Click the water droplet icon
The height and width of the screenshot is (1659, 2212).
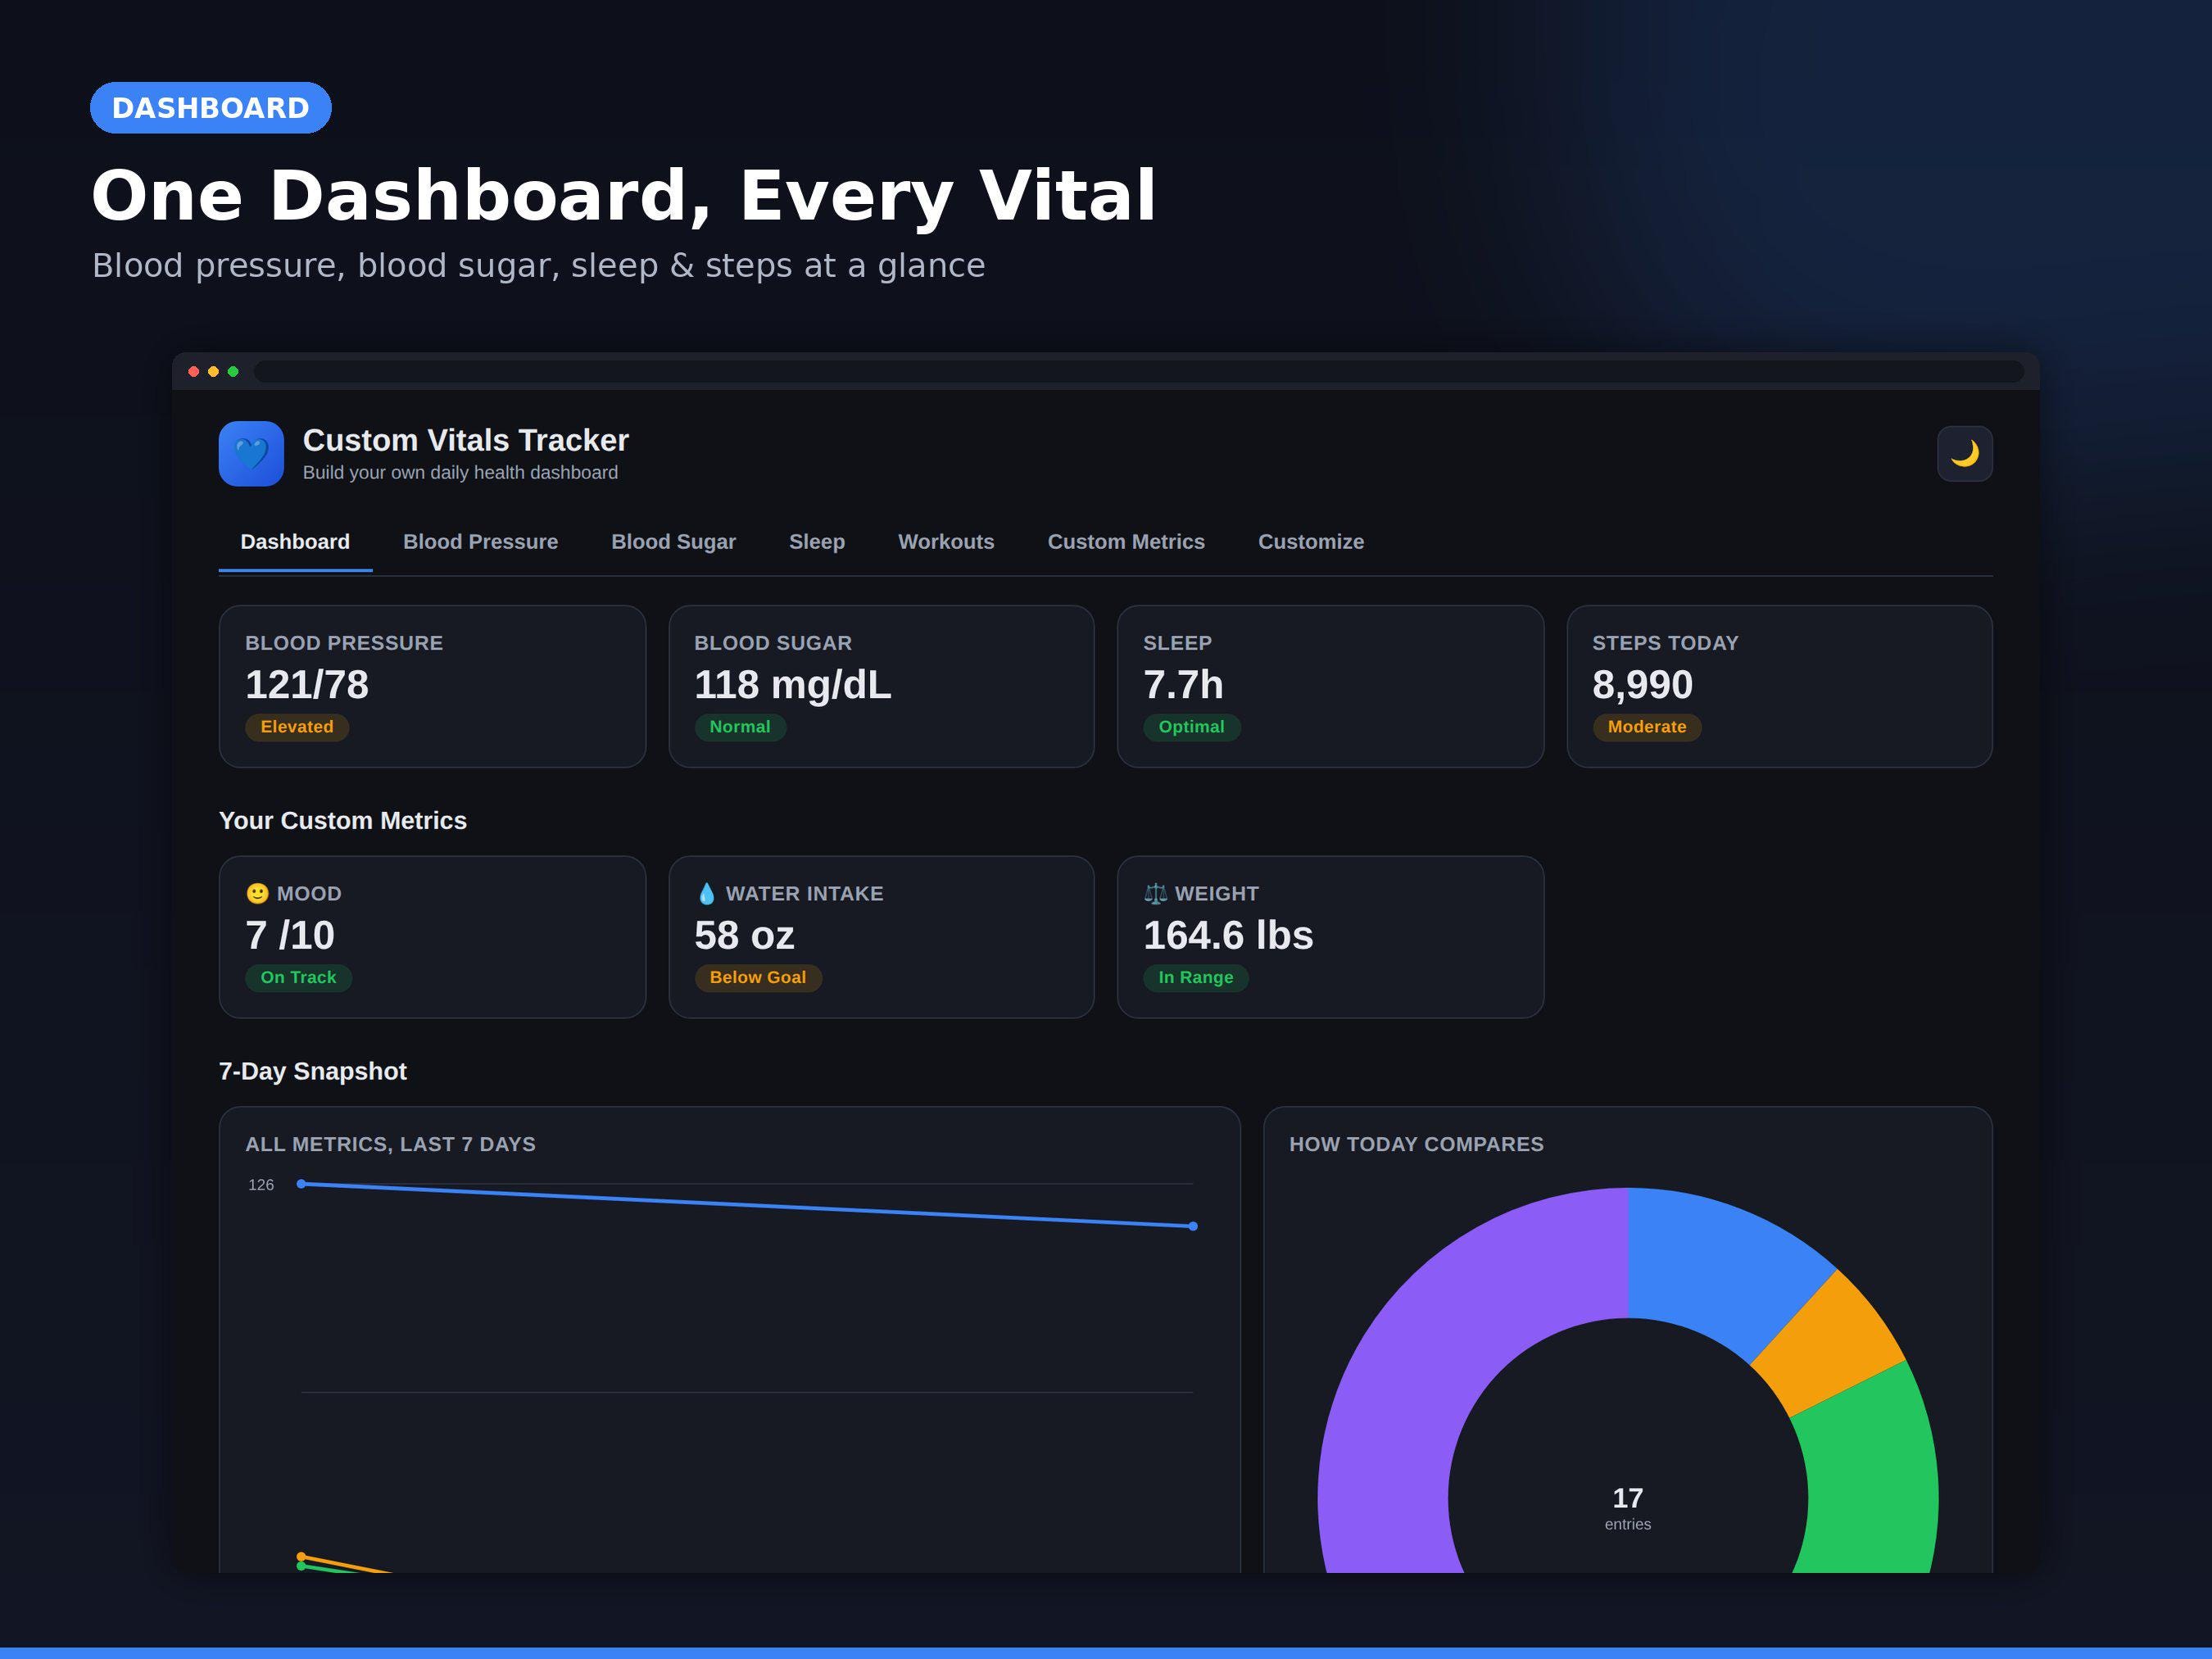click(x=706, y=893)
